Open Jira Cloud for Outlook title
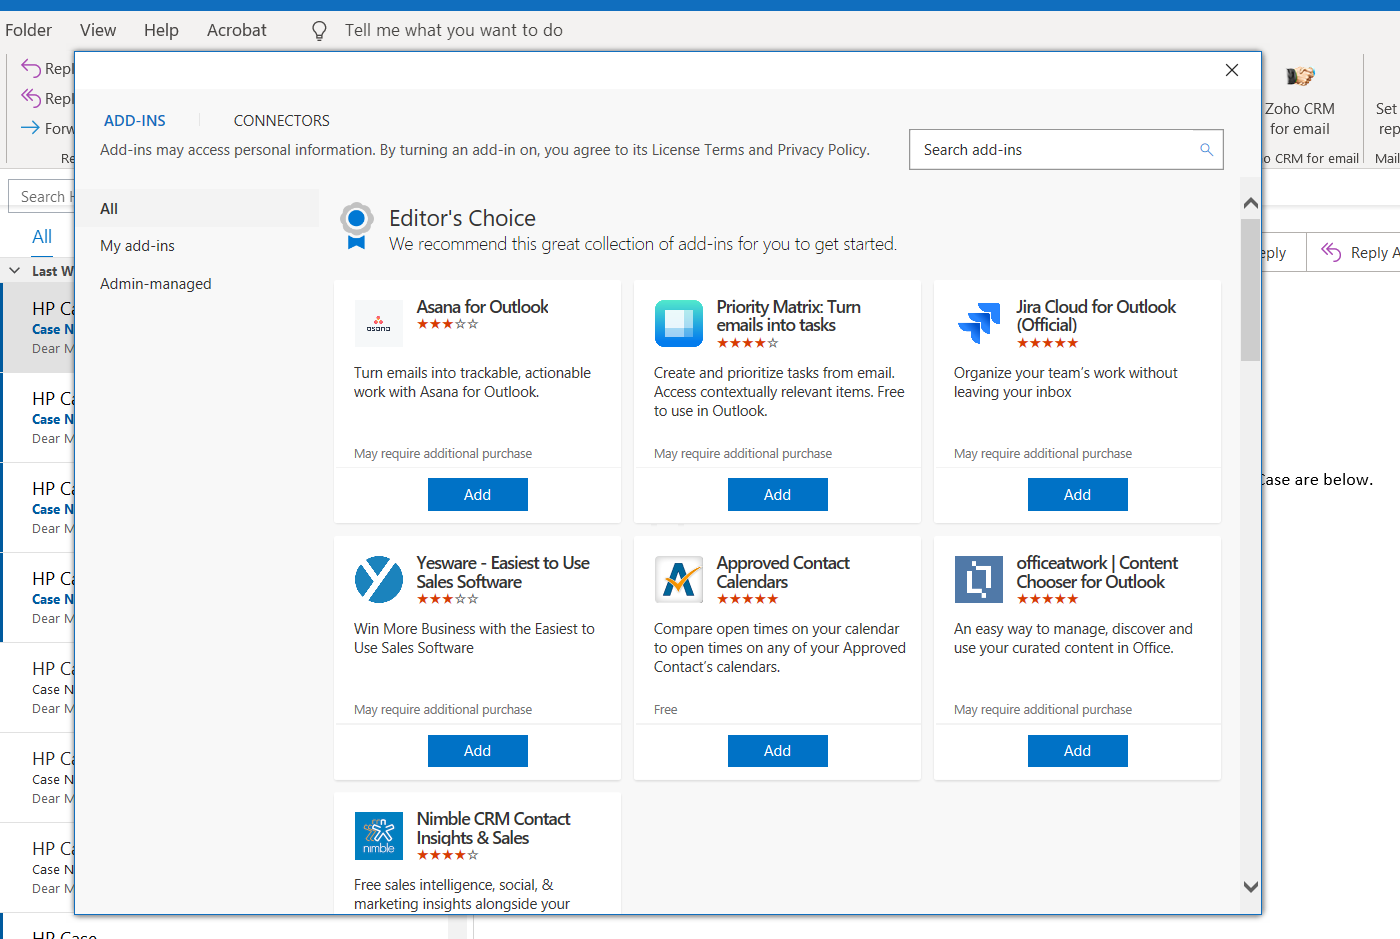The image size is (1400, 939). [x=1096, y=316]
